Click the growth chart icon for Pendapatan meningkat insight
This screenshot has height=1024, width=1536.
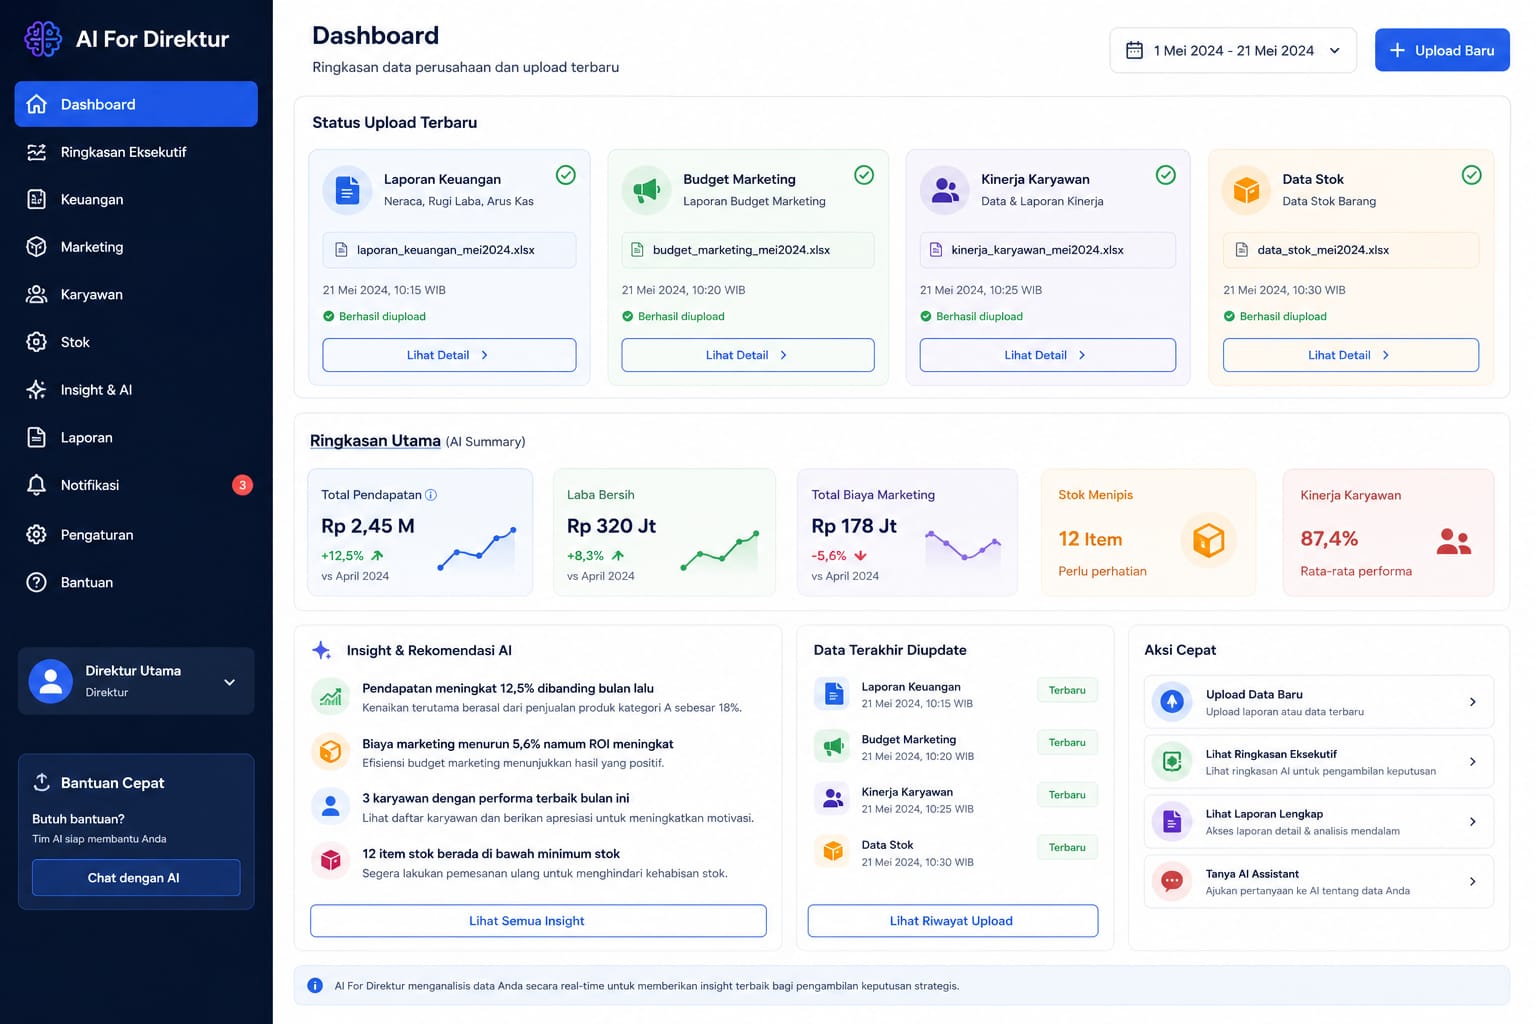click(x=330, y=696)
